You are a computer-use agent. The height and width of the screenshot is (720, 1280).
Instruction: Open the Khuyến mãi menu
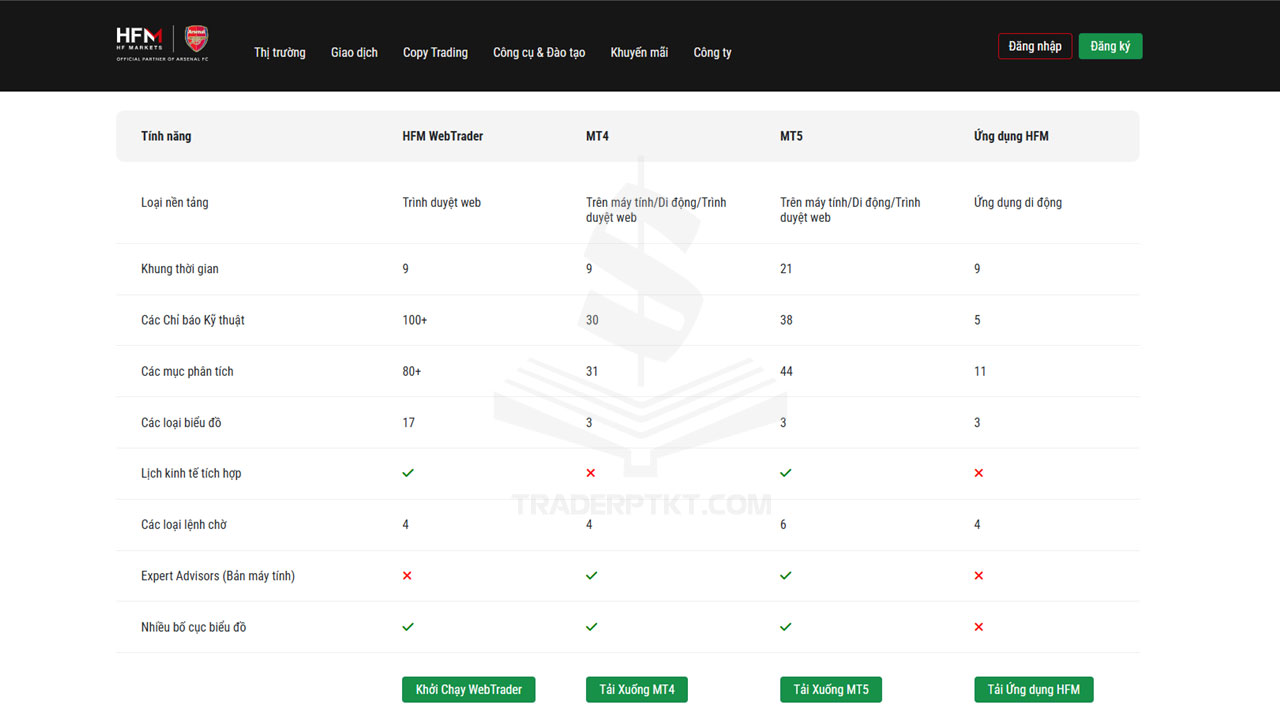(x=639, y=52)
